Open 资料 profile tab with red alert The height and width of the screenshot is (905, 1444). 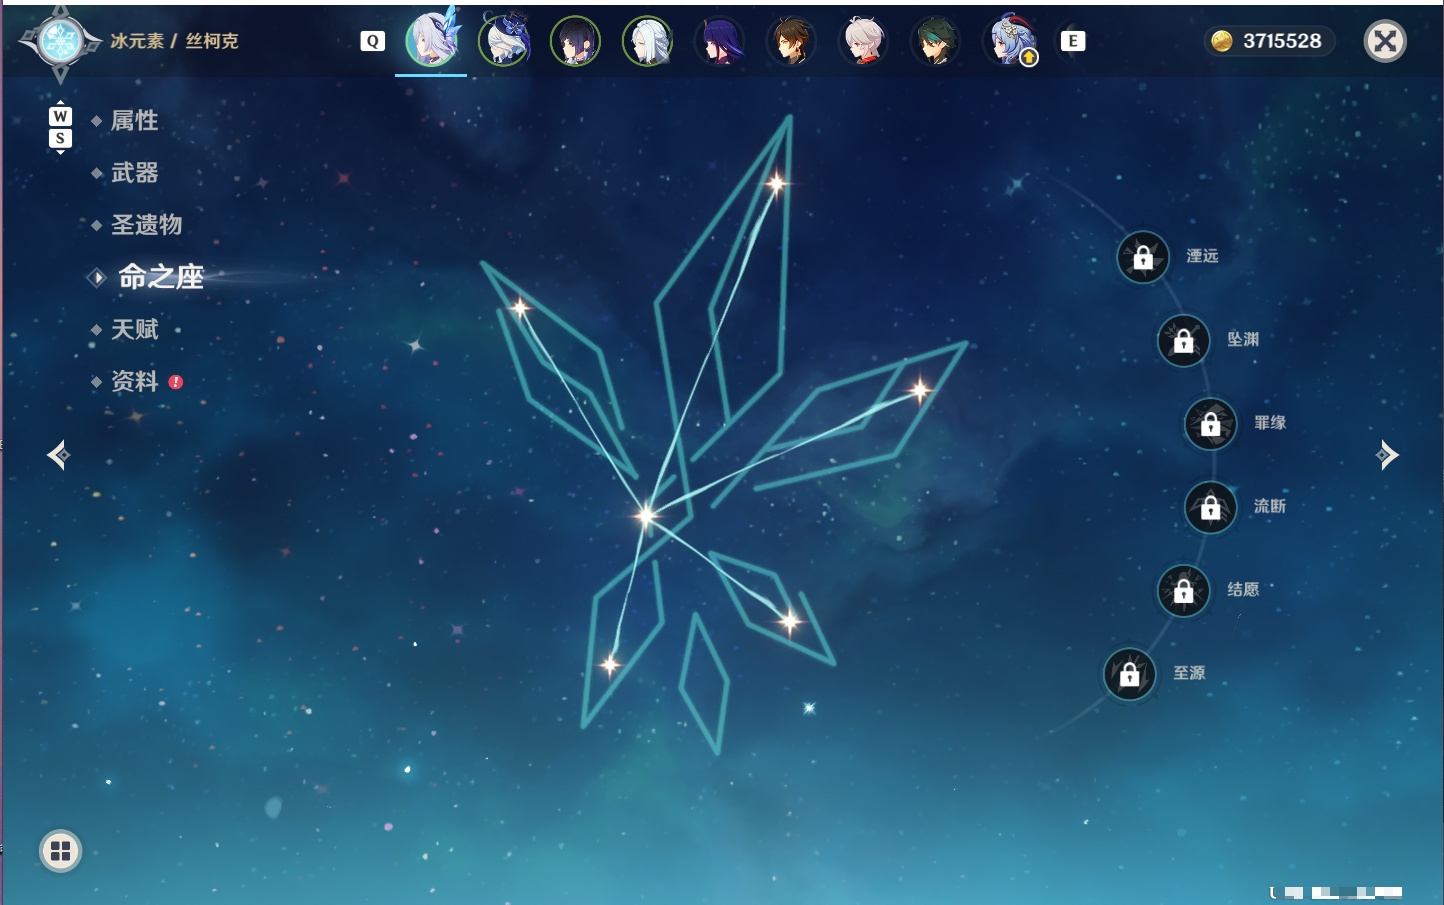coord(136,381)
